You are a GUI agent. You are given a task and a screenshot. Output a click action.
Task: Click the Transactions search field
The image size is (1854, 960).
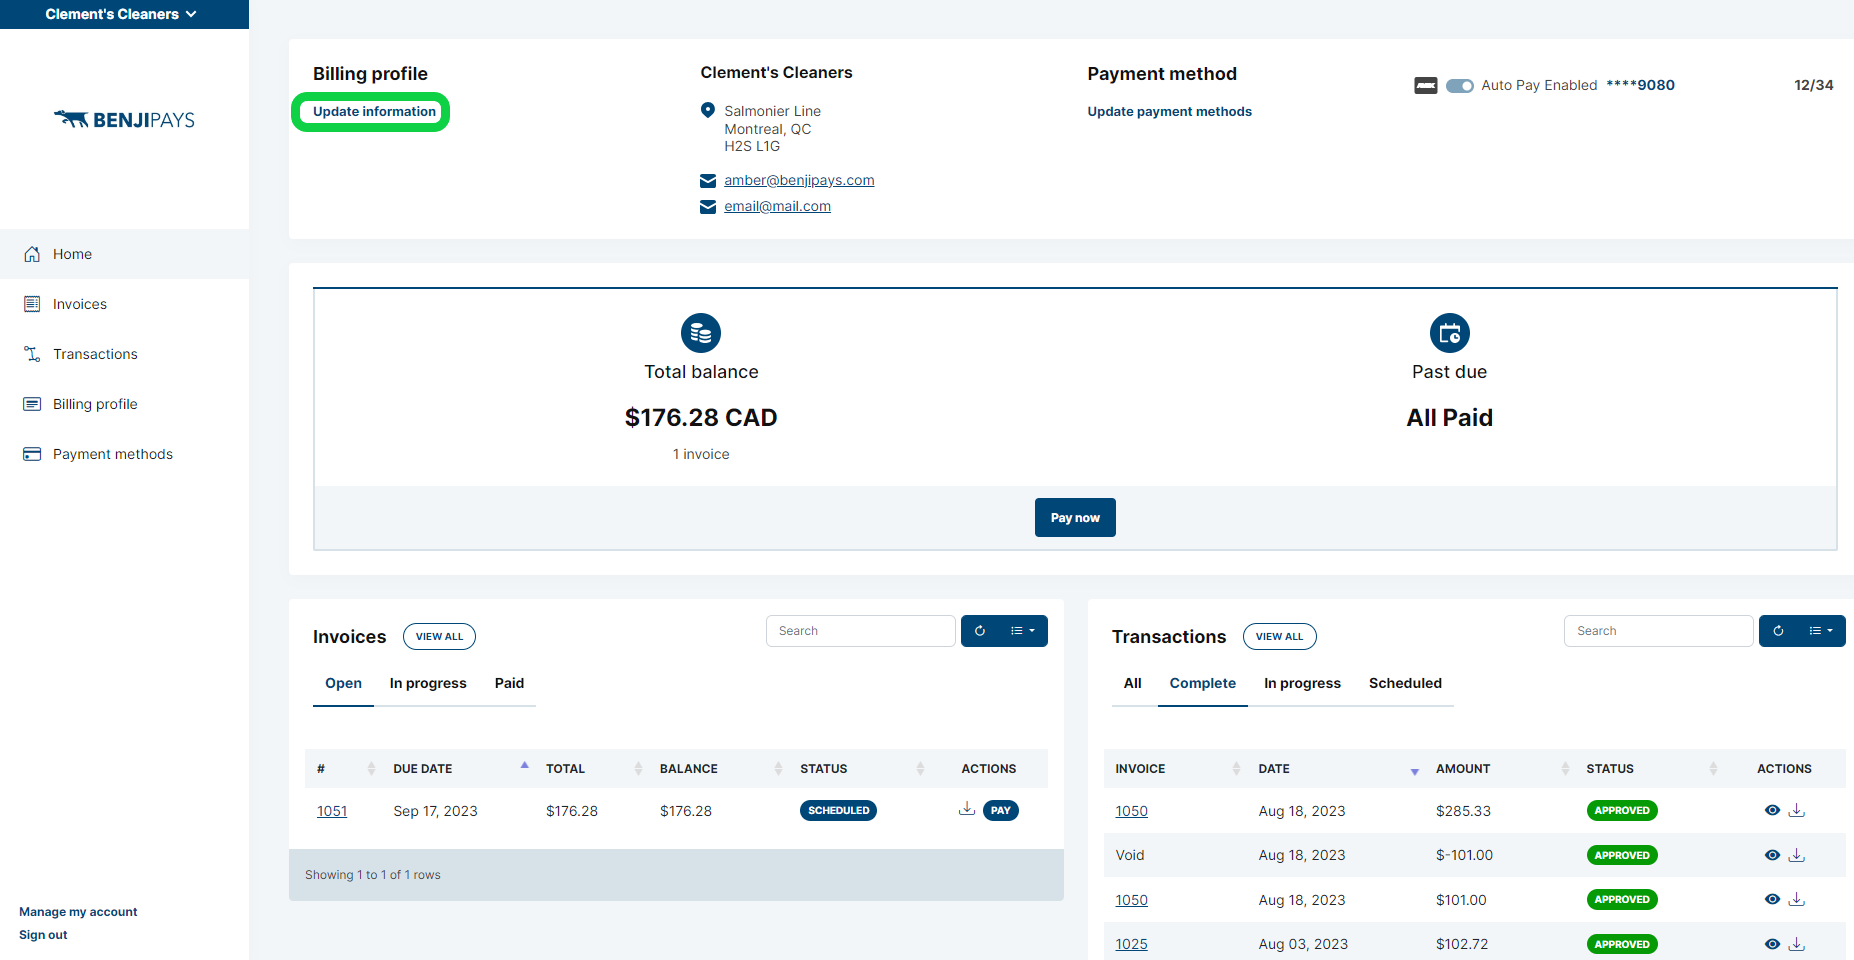tap(1659, 631)
